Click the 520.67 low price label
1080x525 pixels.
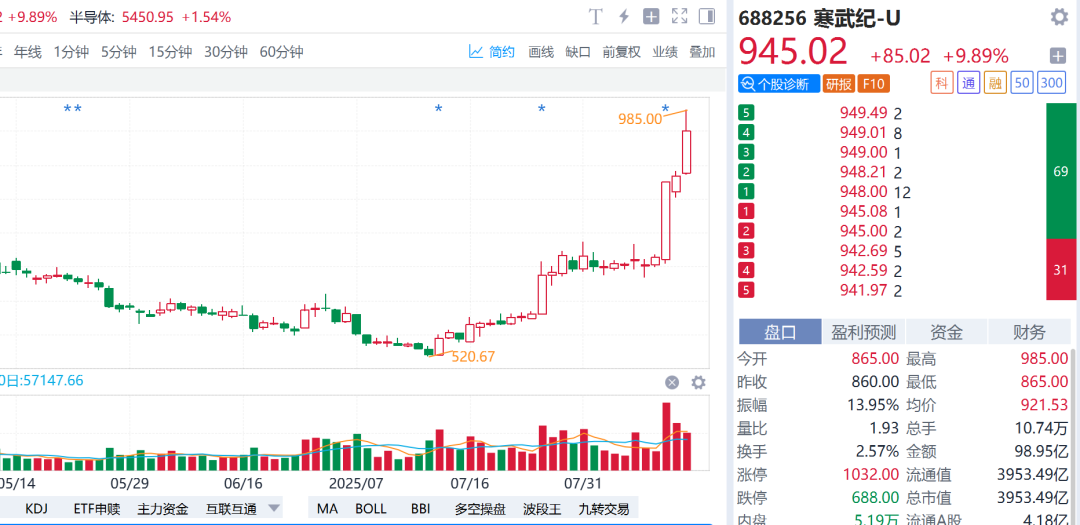coord(472,357)
